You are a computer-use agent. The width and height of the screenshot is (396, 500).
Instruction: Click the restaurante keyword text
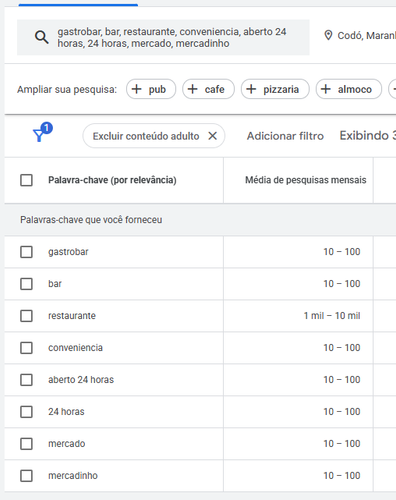(72, 316)
